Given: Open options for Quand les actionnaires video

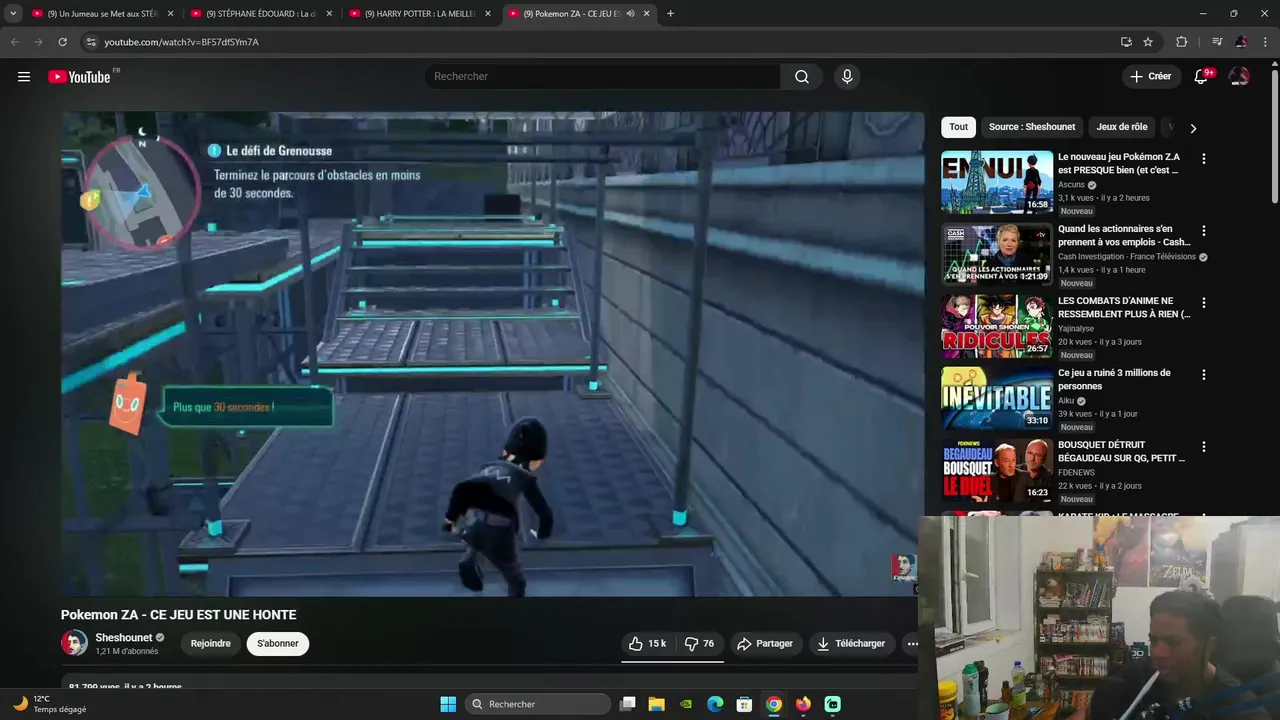Looking at the screenshot, I should 1204,231.
